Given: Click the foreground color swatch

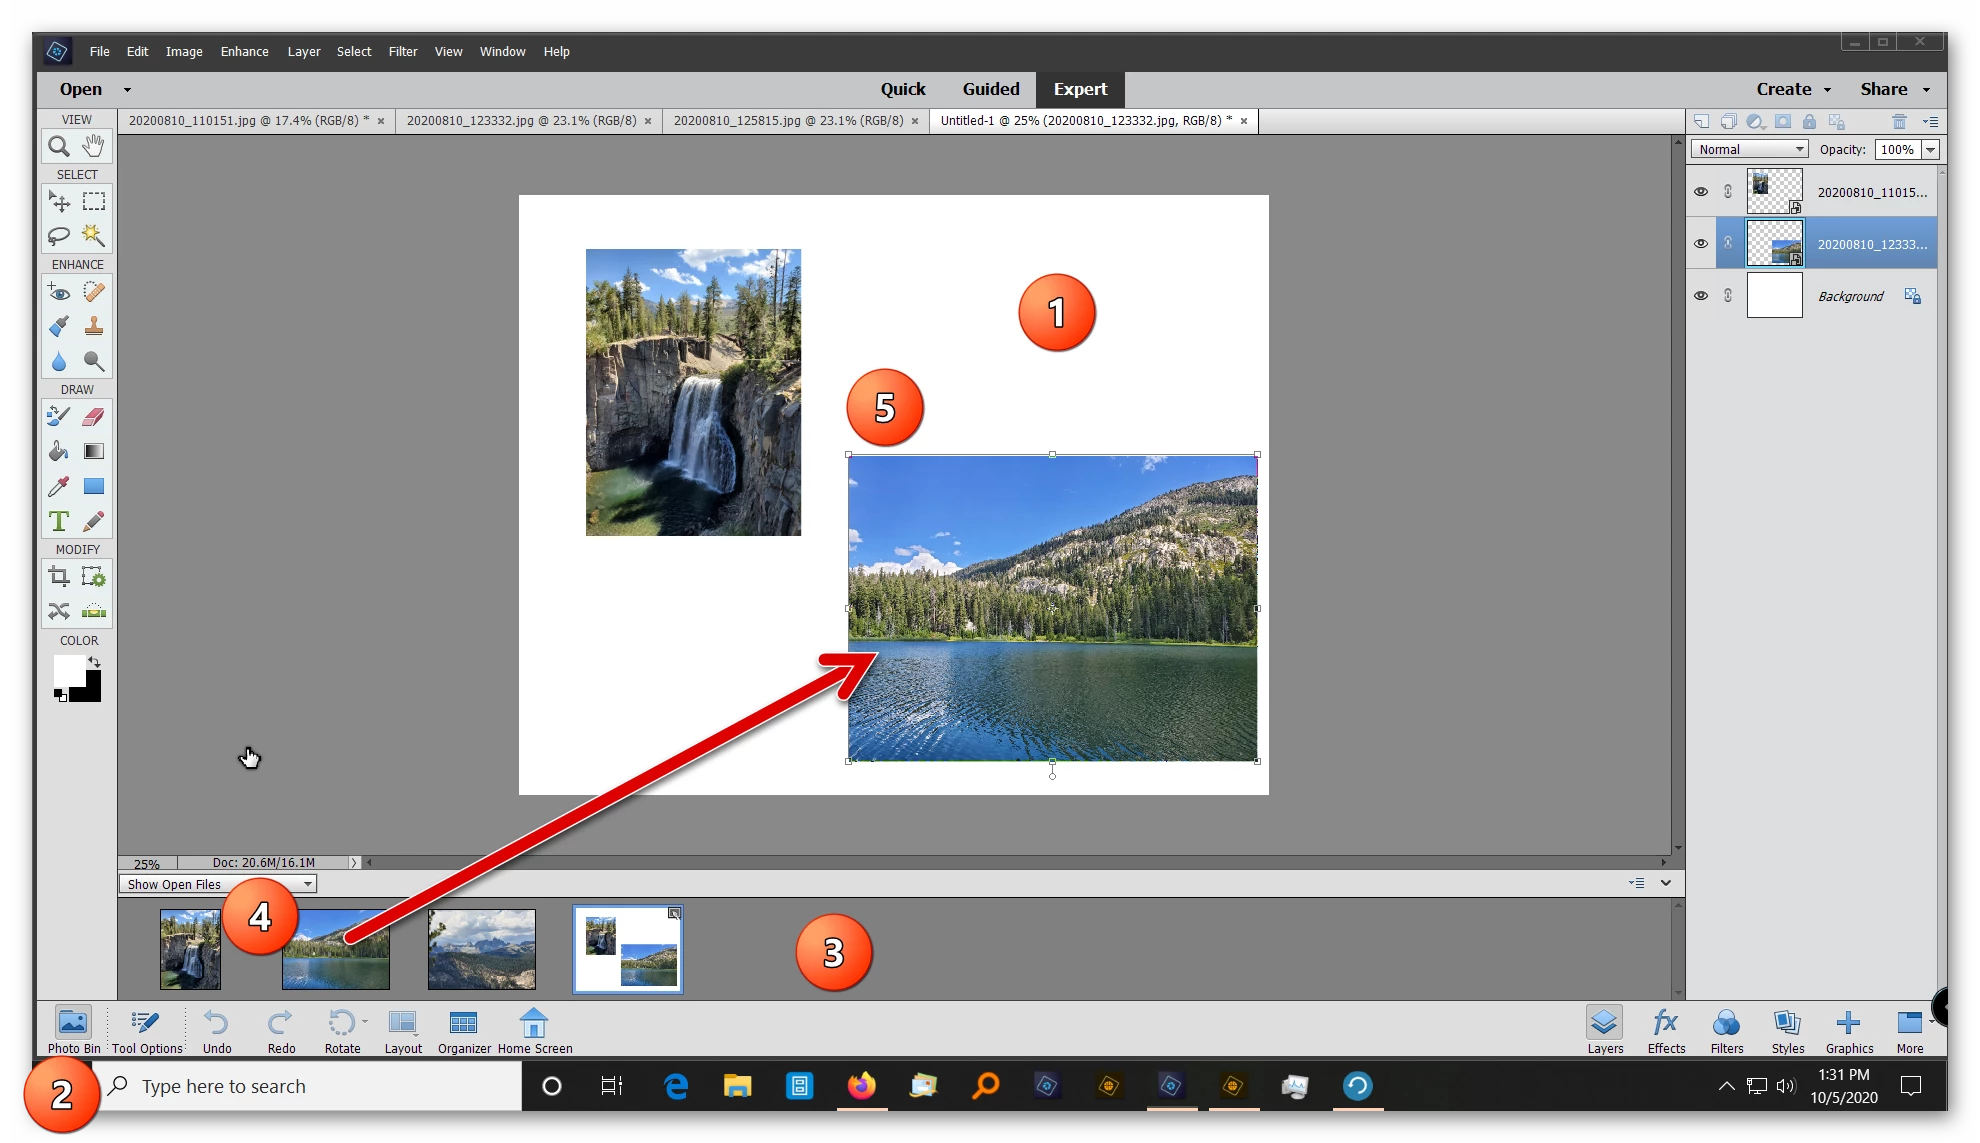Looking at the screenshot, I should (x=68, y=670).
